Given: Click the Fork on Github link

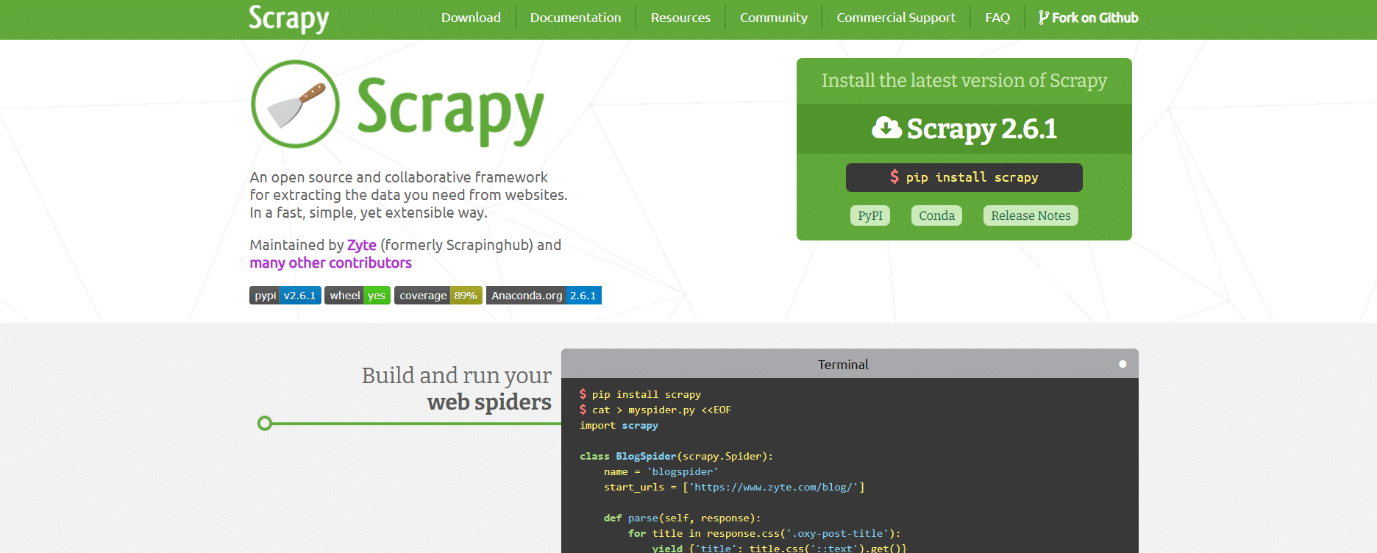Looking at the screenshot, I should [1088, 18].
